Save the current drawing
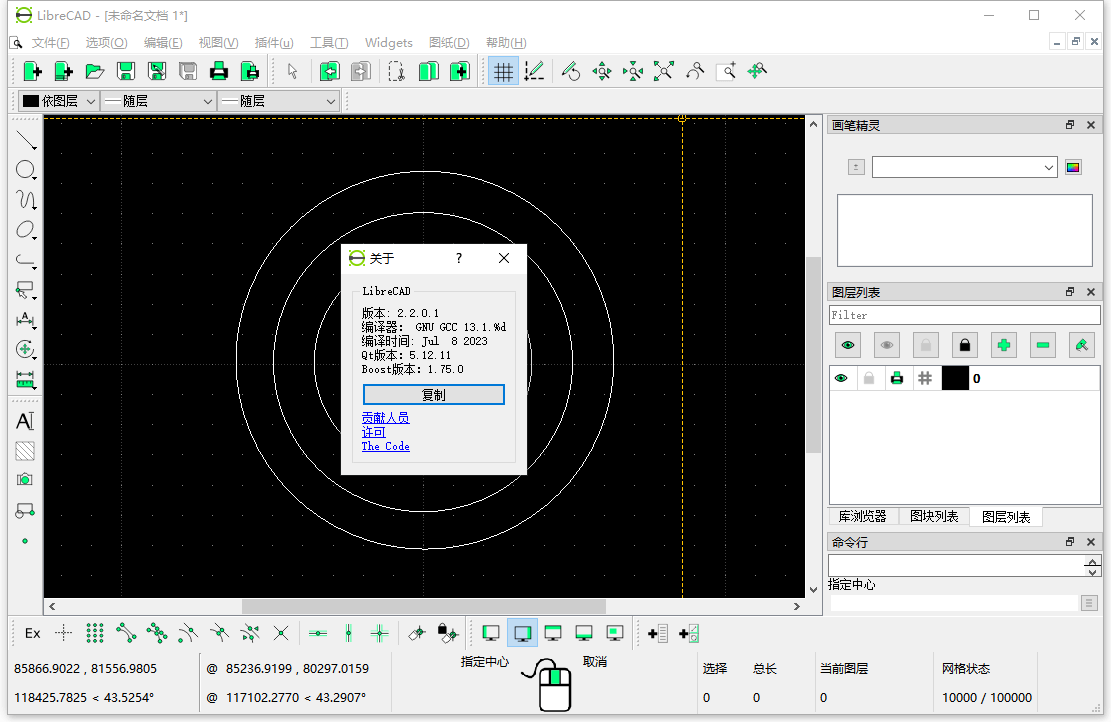The height and width of the screenshot is (722, 1111). click(126, 72)
